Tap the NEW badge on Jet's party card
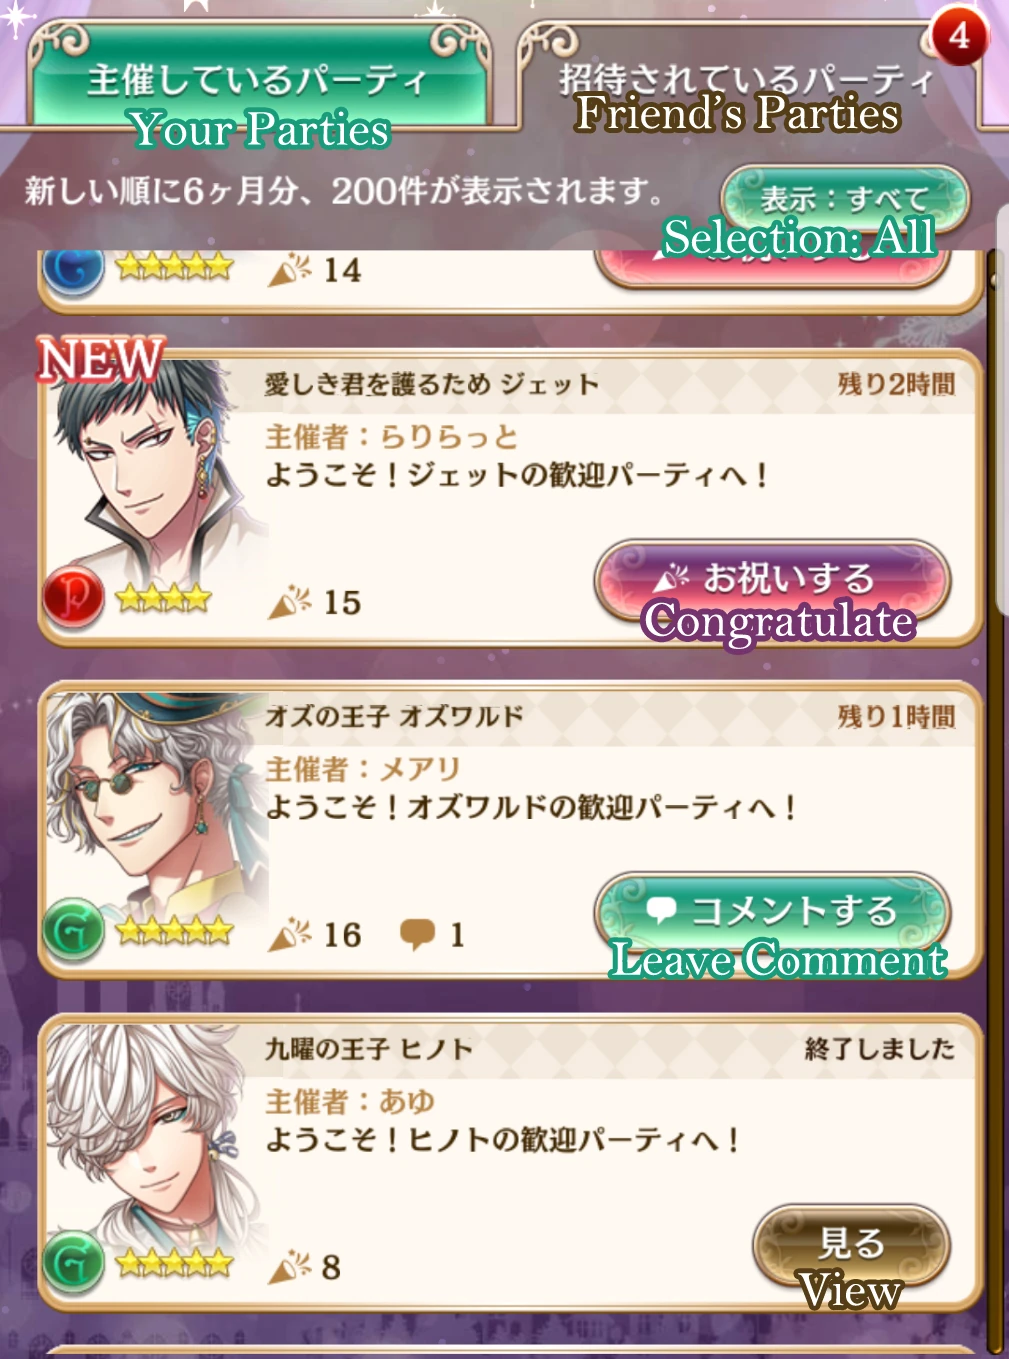Screen dimensions: 1009x1359 (x=100, y=358)
